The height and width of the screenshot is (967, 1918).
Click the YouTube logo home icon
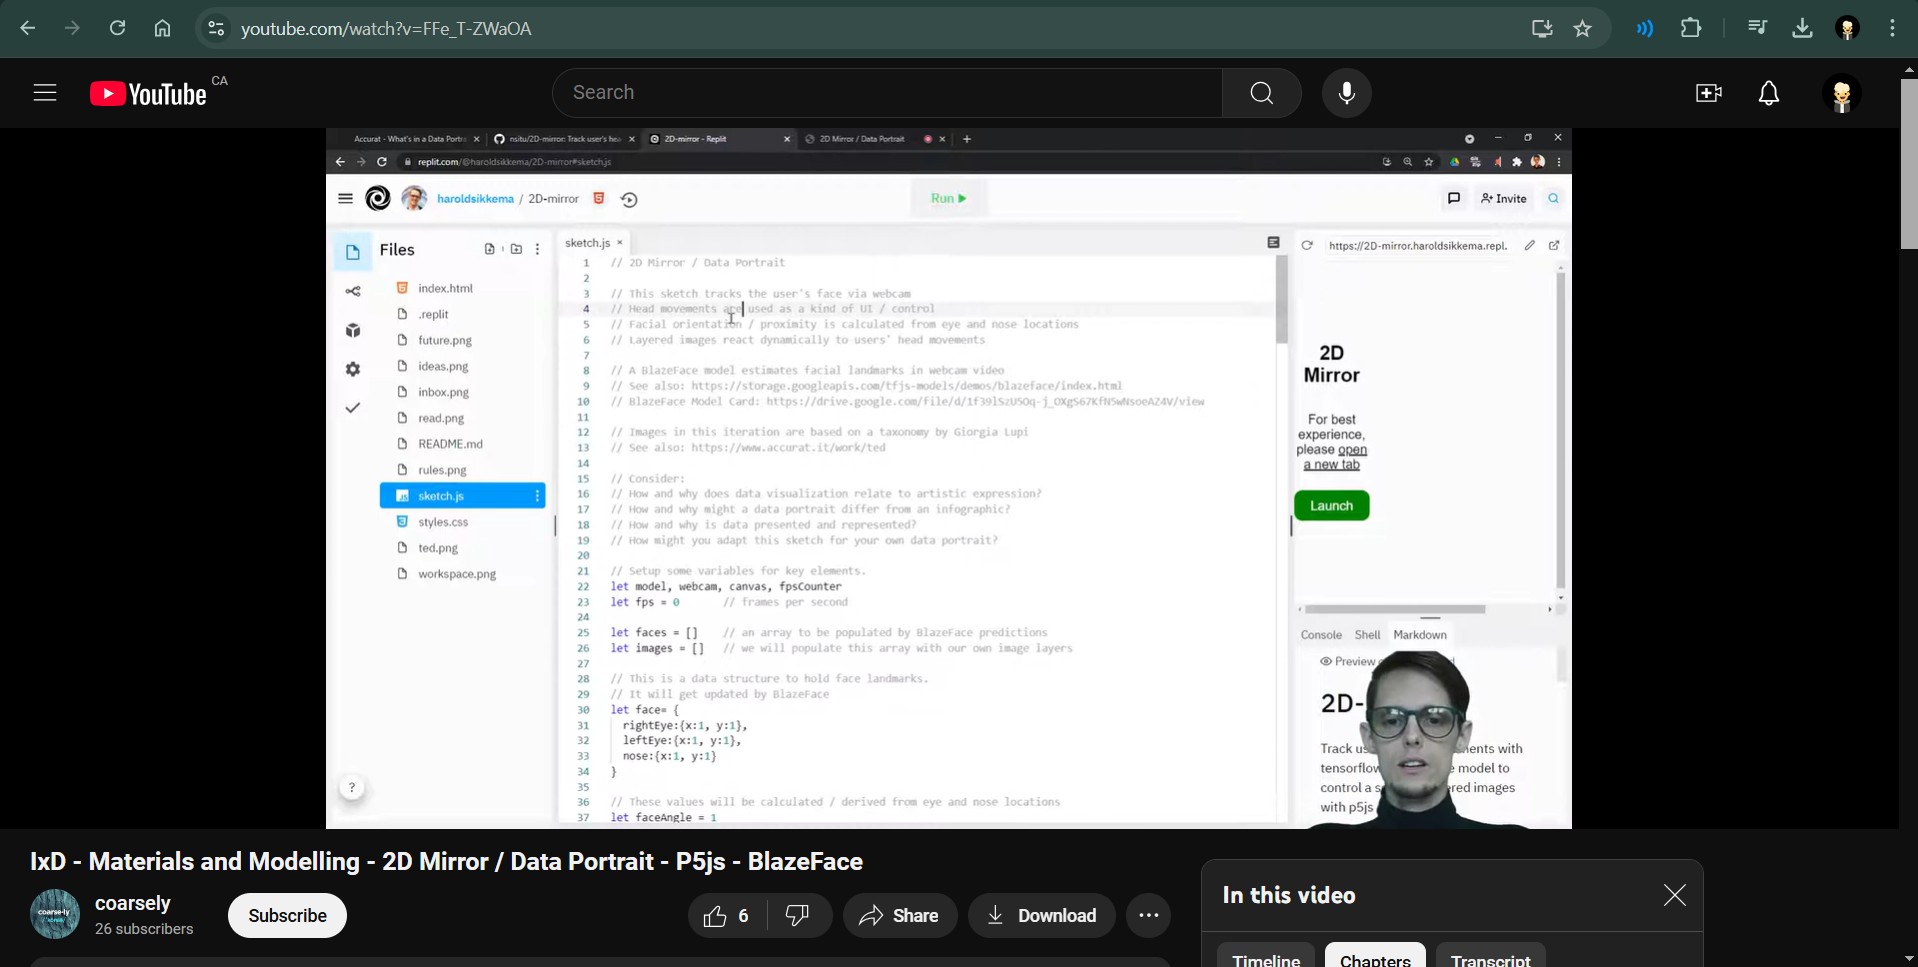[x=148, y=94]
